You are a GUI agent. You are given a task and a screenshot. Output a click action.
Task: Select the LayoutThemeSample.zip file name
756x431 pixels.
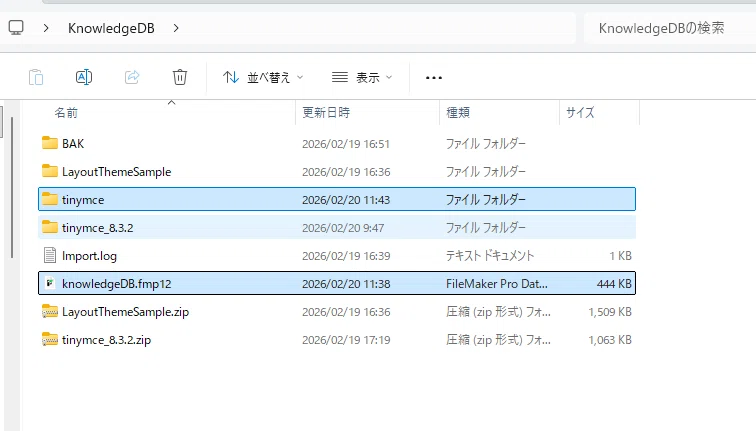[125, 312]
